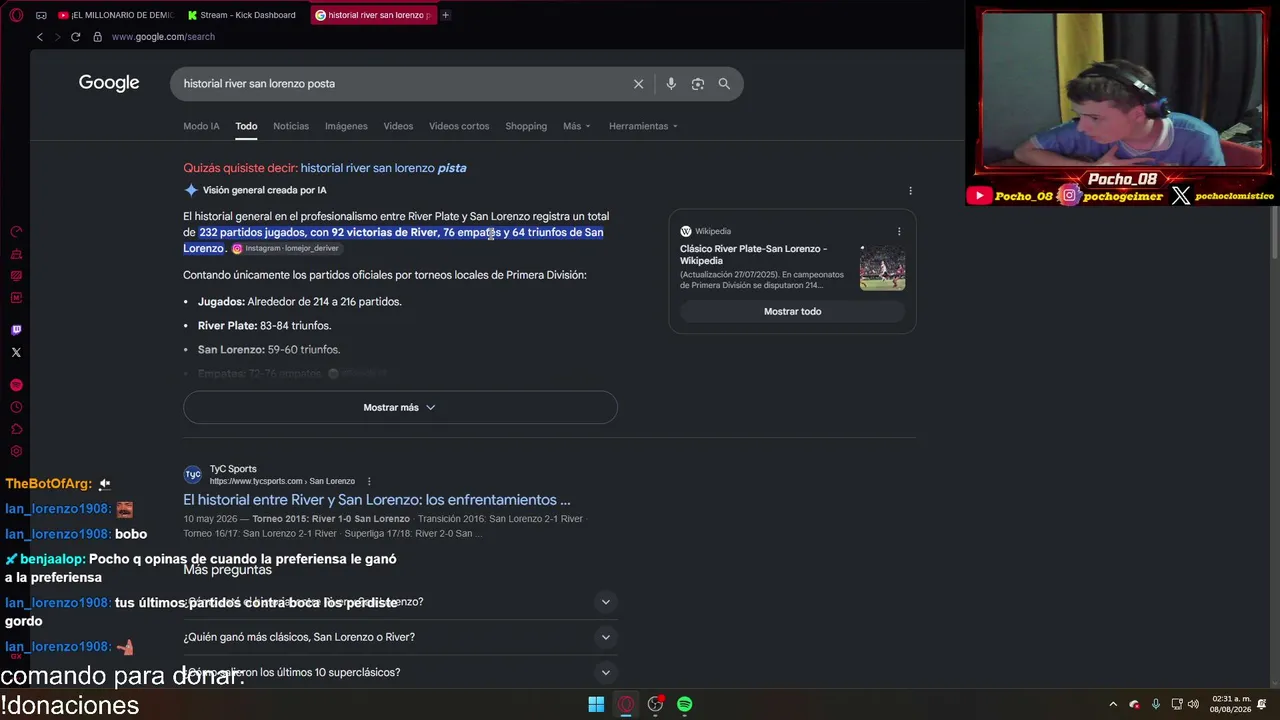Screen dimensions: 1280x720
Task: Switch to Modo IA search tab
Action: click(x=201, y=126)
